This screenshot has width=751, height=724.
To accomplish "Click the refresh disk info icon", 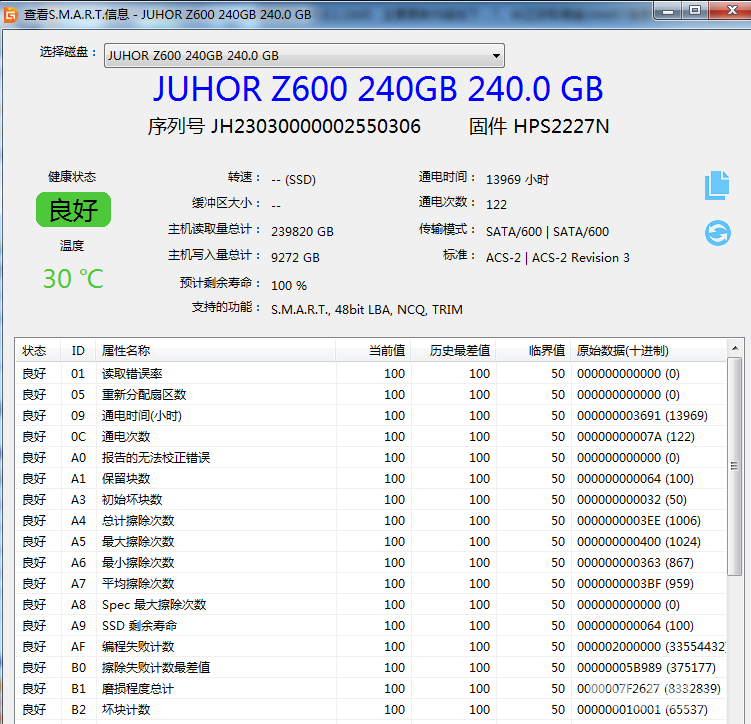I will click(717, 233).
